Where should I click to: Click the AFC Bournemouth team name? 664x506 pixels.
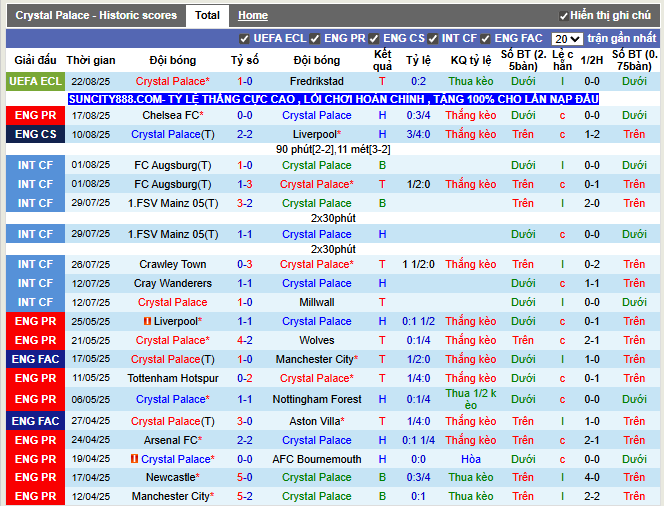pyautogui.click(x=317, y=459)
